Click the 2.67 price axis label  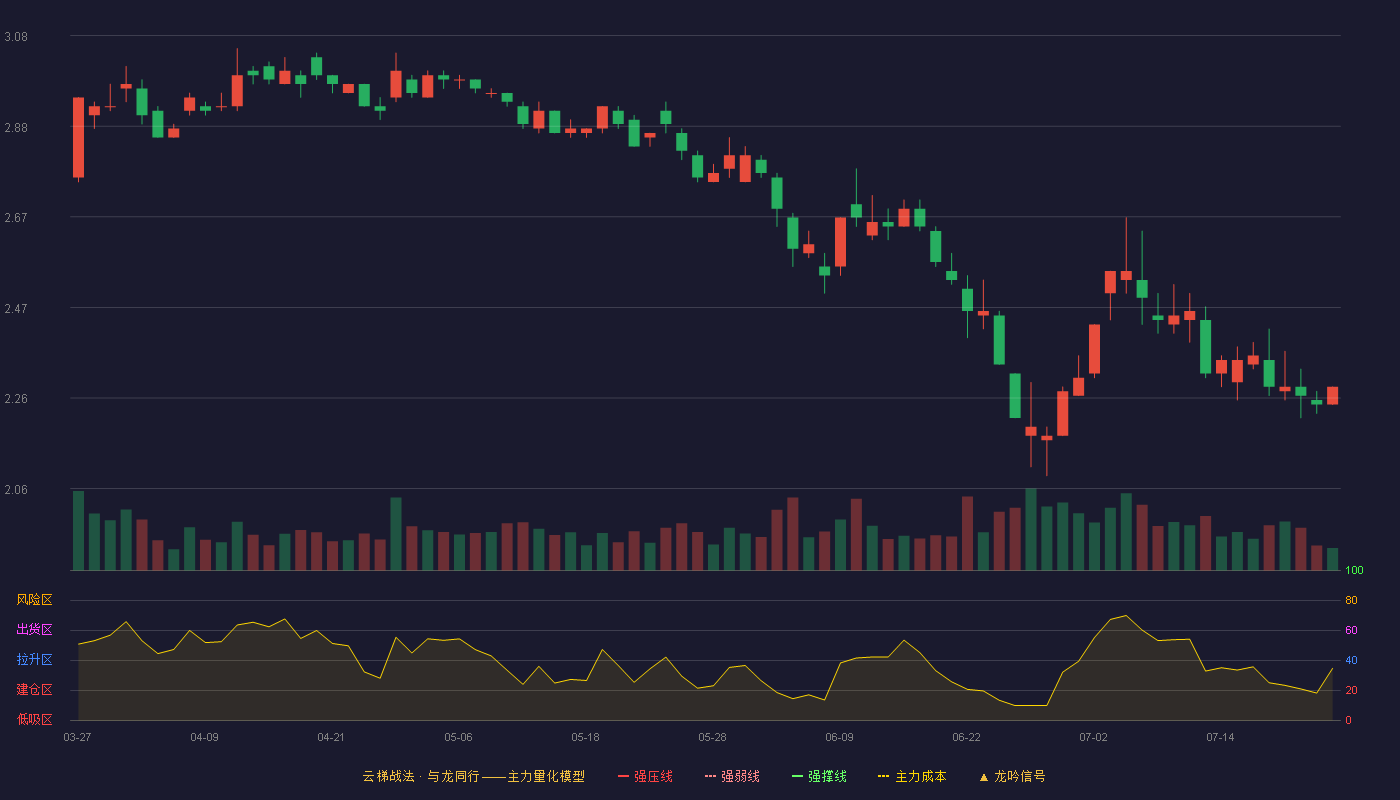coord(16,217)
